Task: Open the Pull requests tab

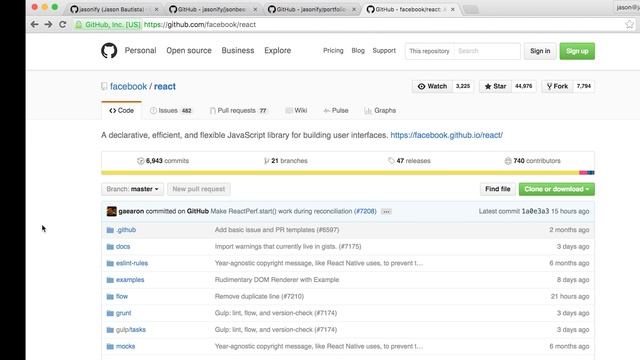Action: tap(238, 111)
